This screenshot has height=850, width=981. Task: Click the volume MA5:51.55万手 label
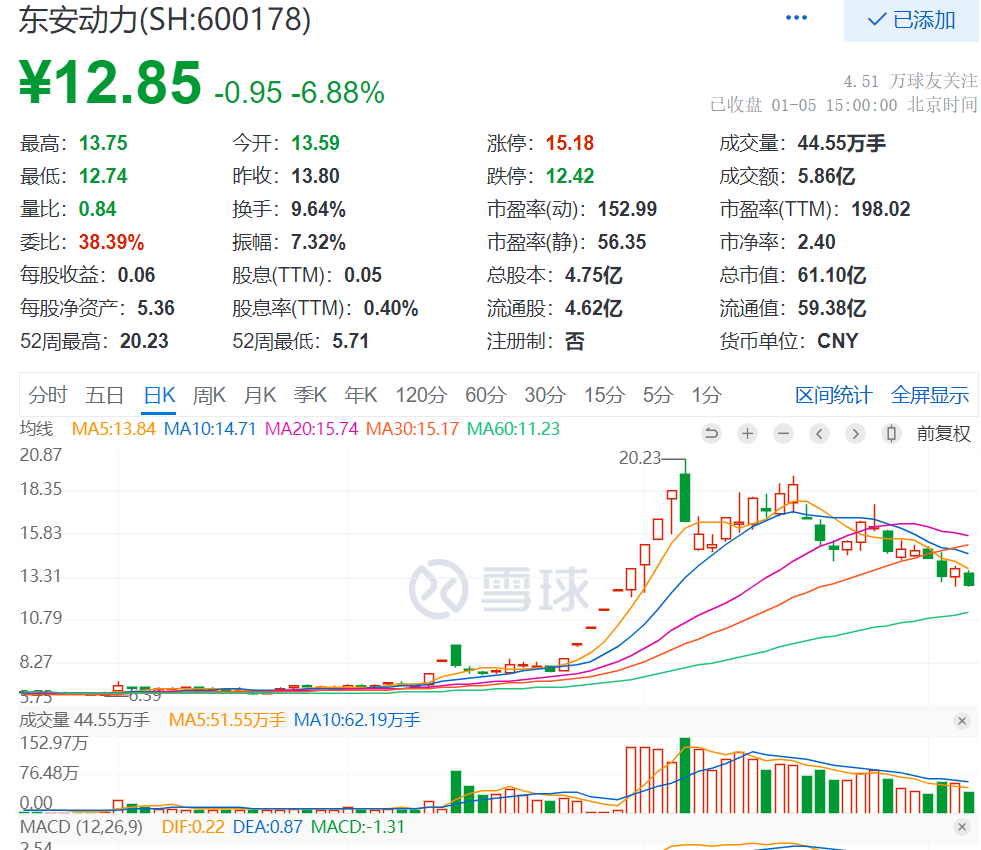pos(227,721)
